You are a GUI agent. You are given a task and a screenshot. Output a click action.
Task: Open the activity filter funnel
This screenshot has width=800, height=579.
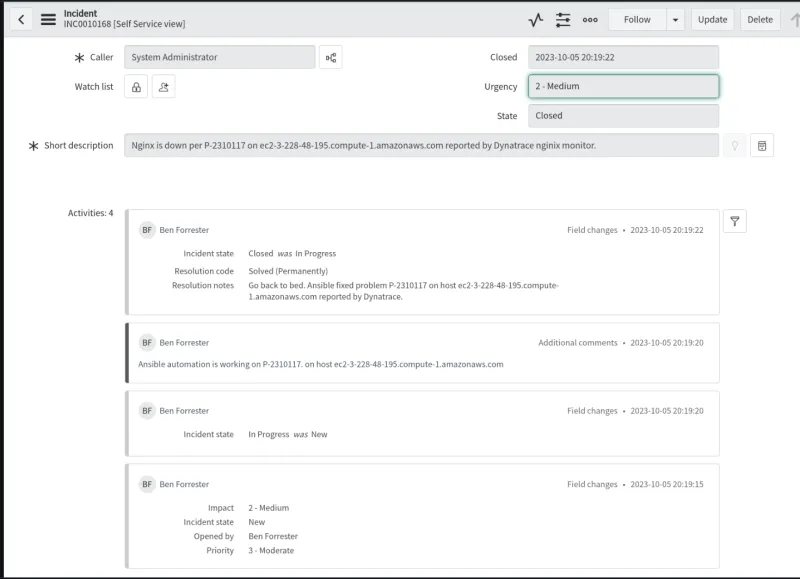(x=735, y=222)
